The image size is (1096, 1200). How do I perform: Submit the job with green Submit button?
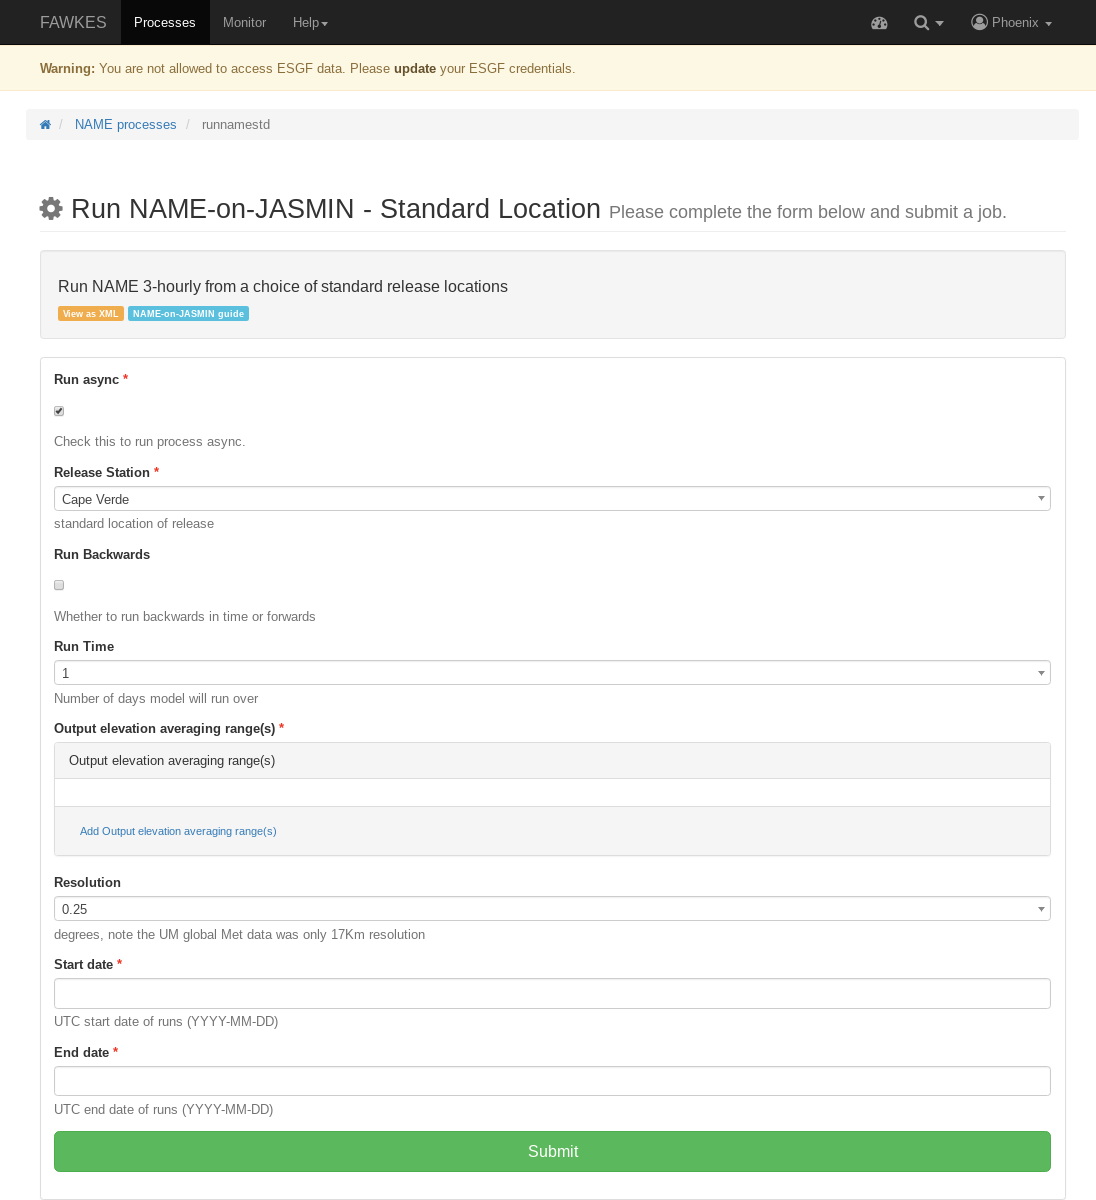click(x=552, y=1151)
